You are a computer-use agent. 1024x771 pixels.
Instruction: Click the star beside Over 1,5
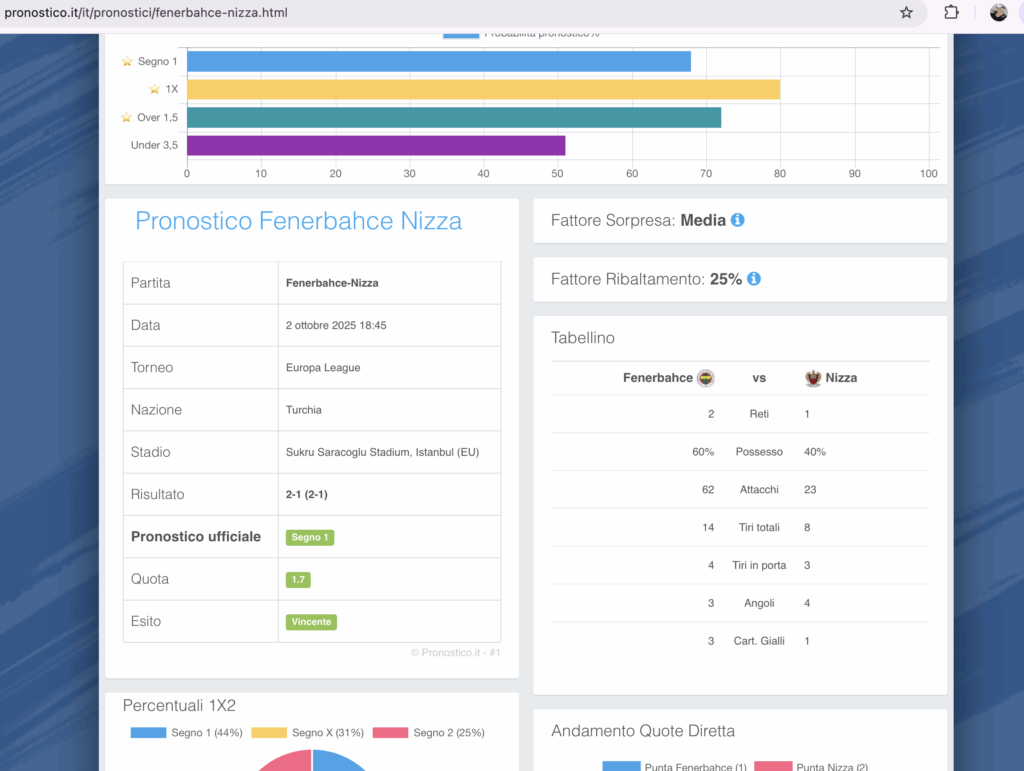click(x=127, y=118)
